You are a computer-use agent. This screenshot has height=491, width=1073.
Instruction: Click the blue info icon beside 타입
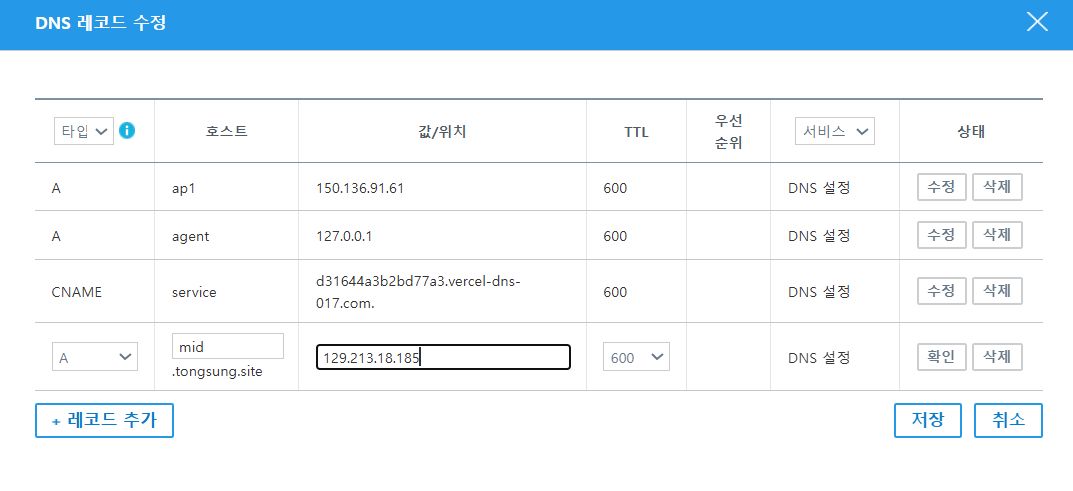point(127,130)
